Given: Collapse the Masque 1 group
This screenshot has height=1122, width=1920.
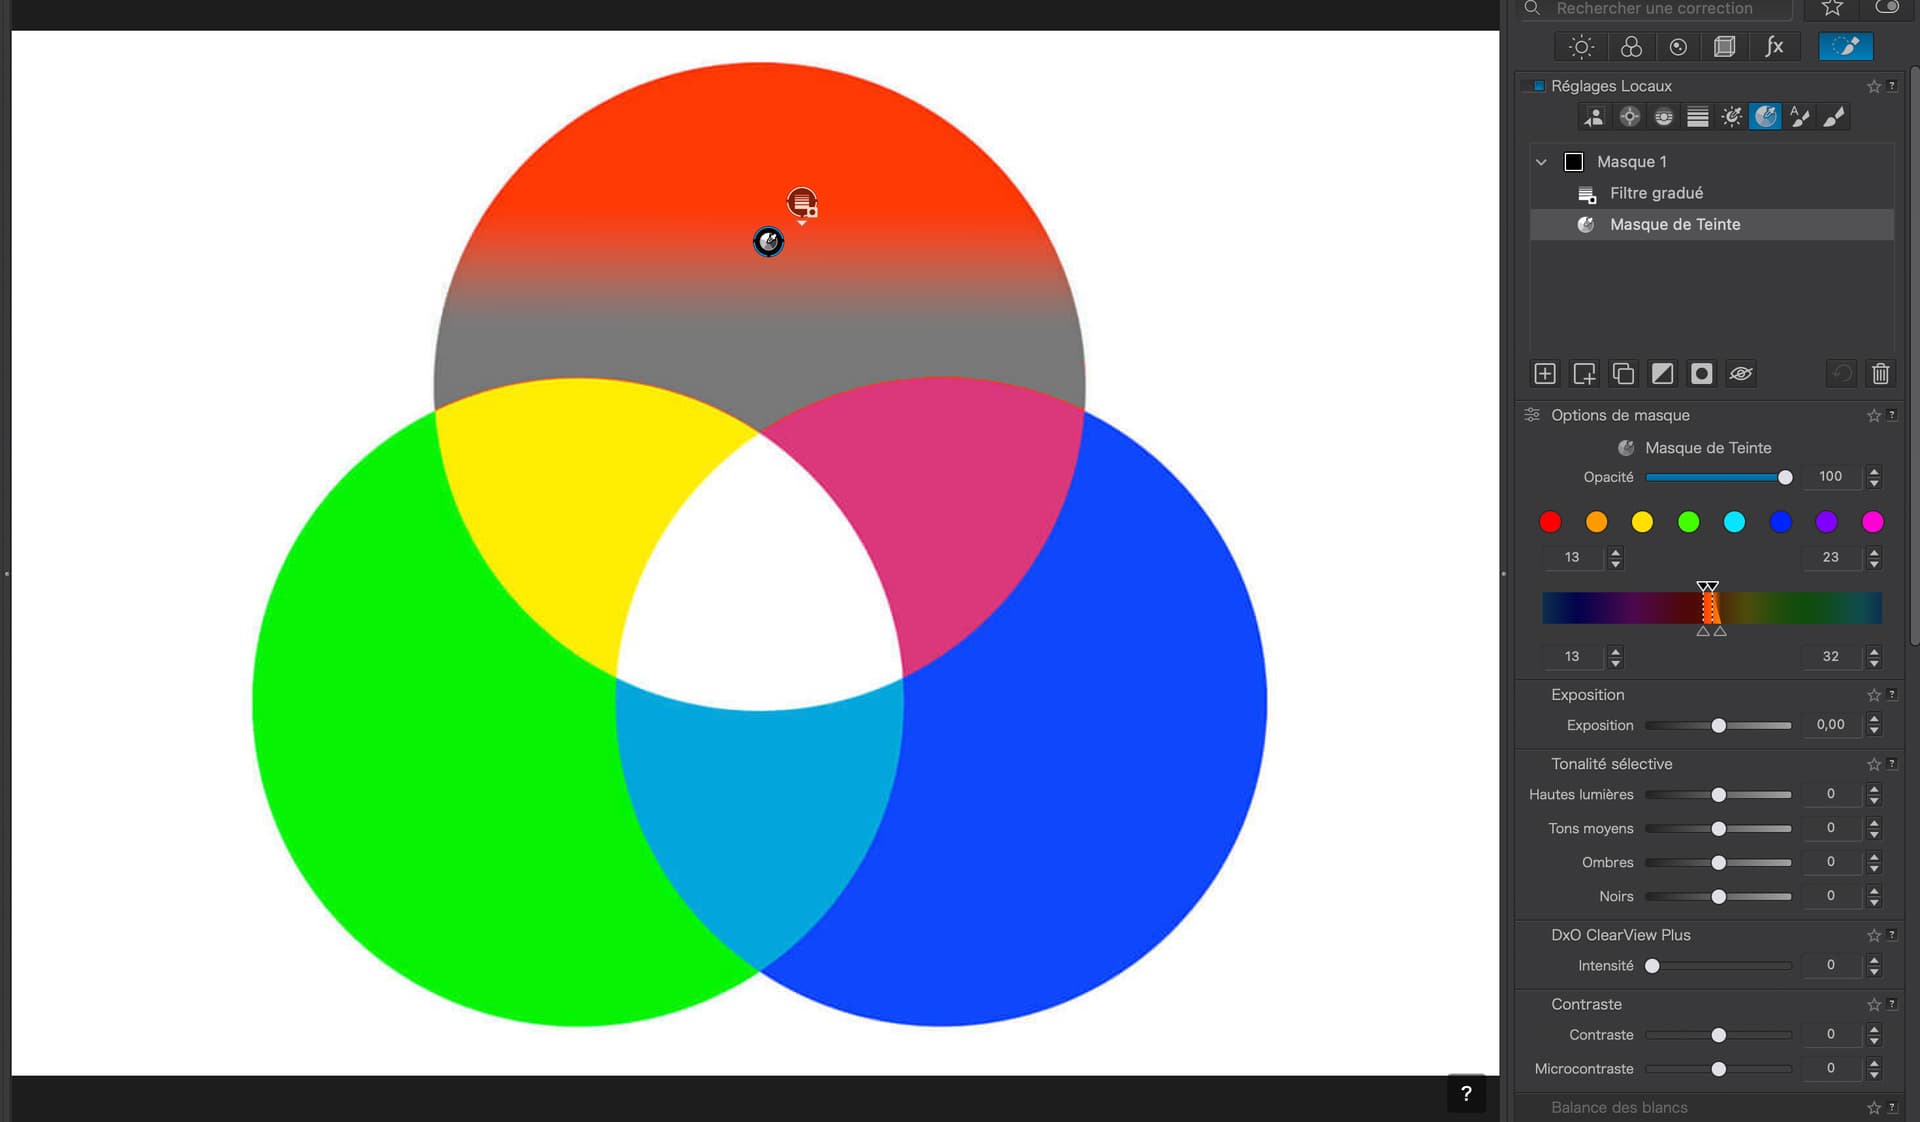Looking at the screenshot, I should coord(1541,162).
